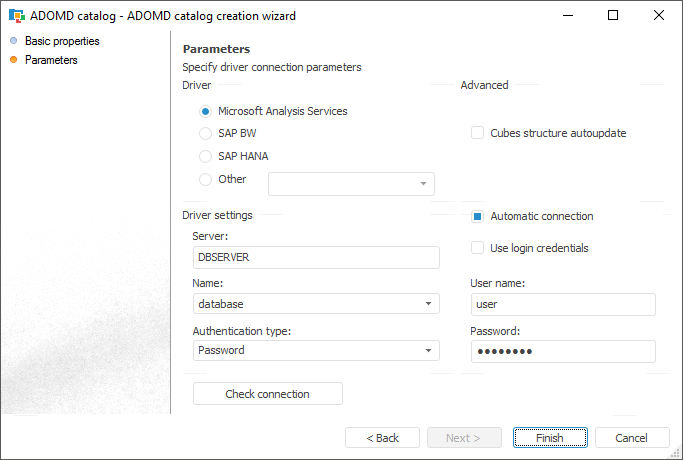Screen dimensions: 684x460
Task: Click the Password input field
Action: coord(562,351)
